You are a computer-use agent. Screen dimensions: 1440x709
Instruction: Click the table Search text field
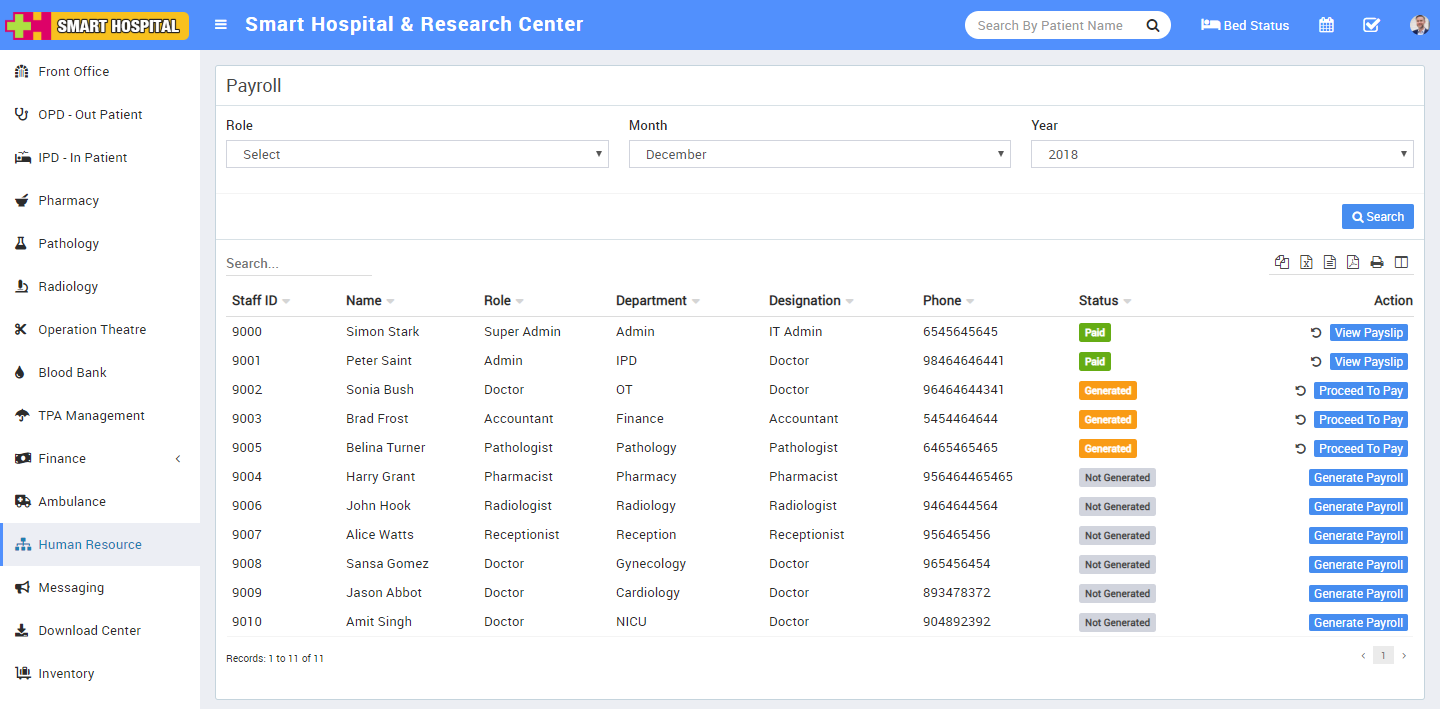(298, 264)
